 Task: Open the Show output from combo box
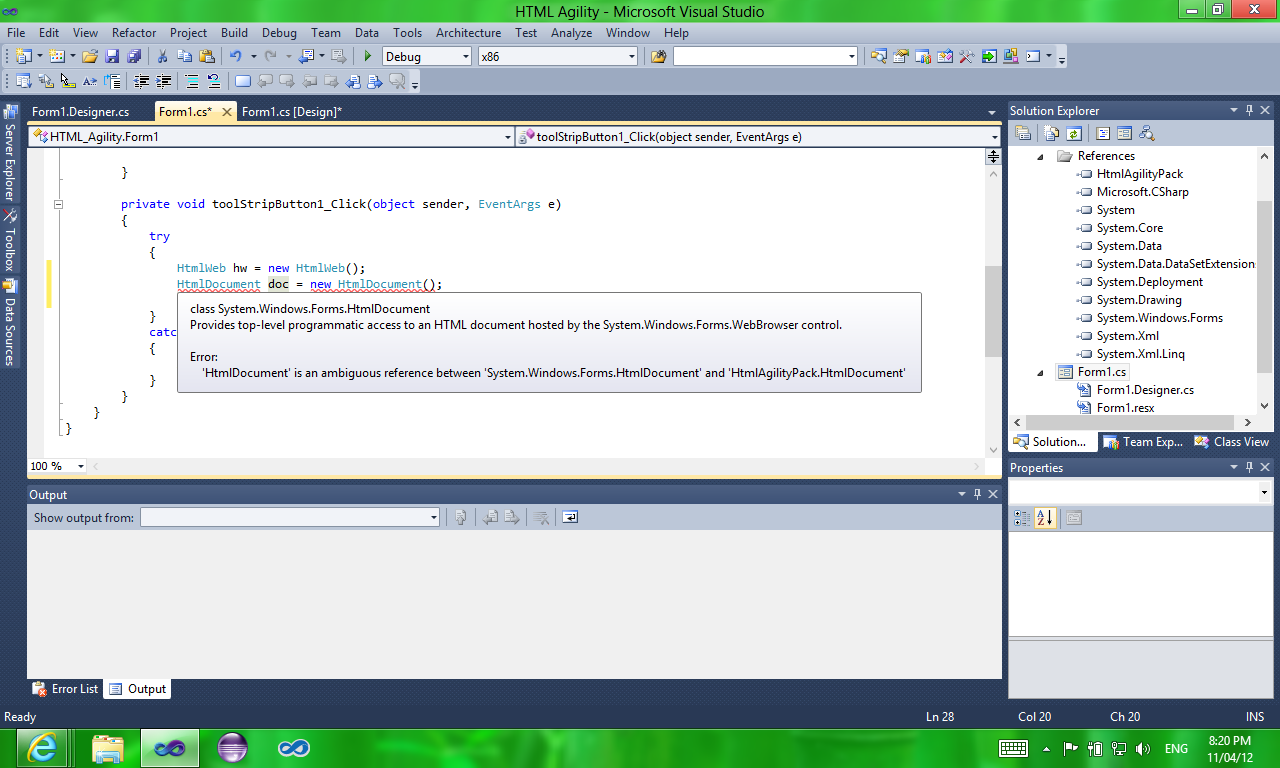290,517
